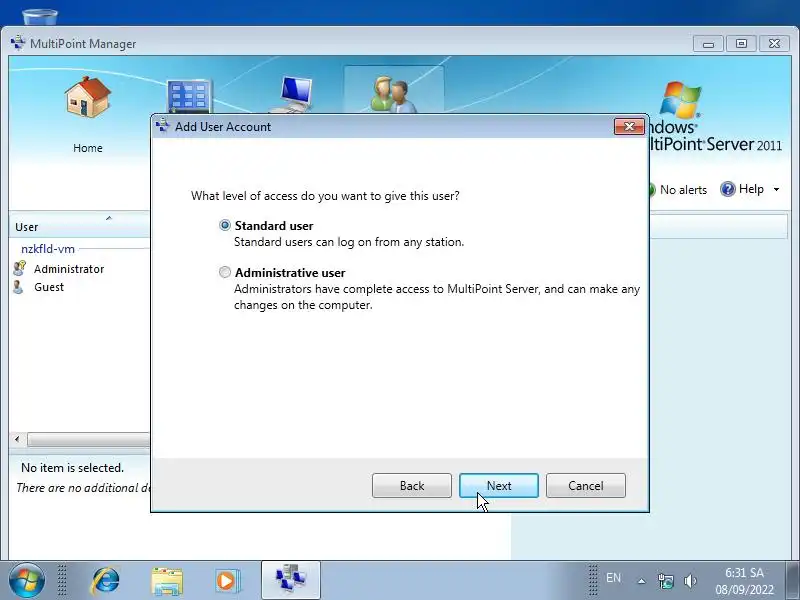Image resolution: width=800 pixels, height=600 pixels.
Task: Click the left scroll arrow in user list
Action: tap(17, 439)
